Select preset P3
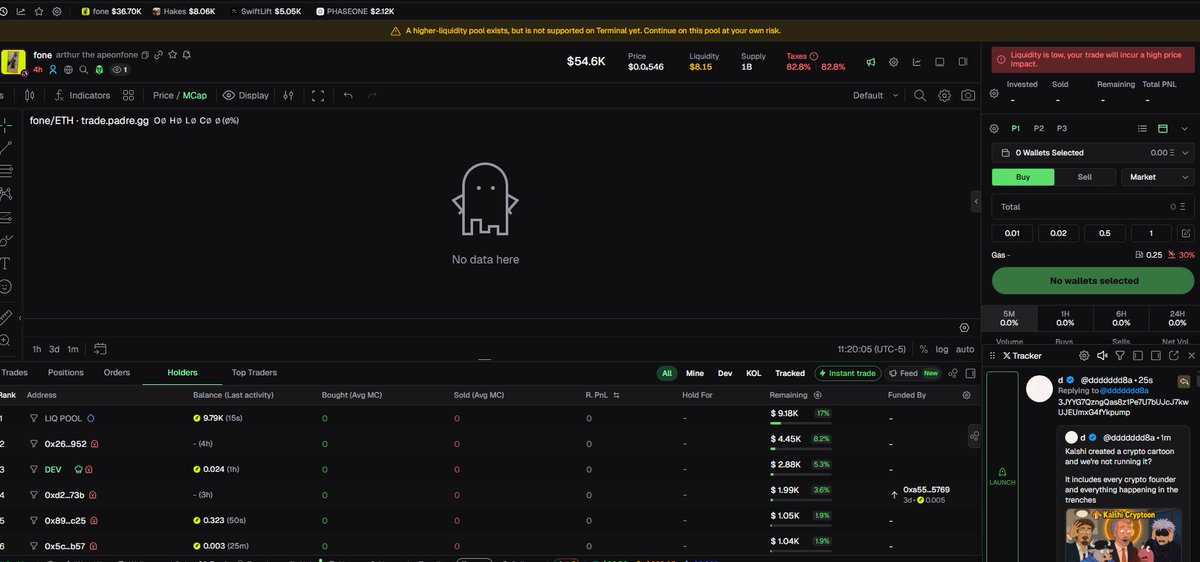 (1062, 128)
